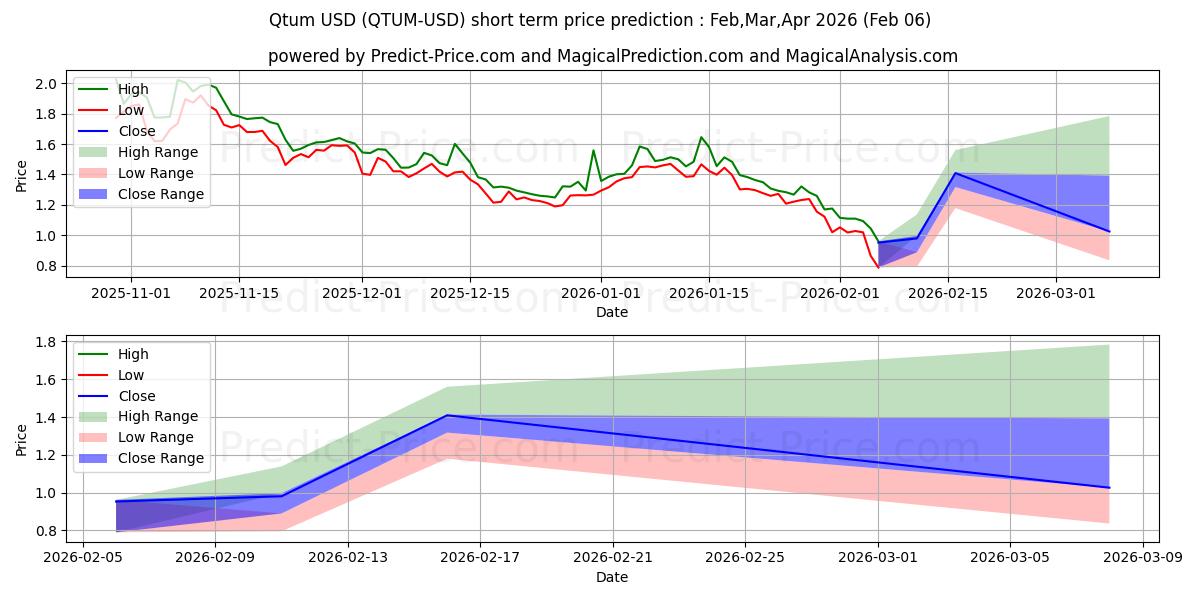Click the Date axis label of lower chart

pyautogui.click(x=612, y=578)
